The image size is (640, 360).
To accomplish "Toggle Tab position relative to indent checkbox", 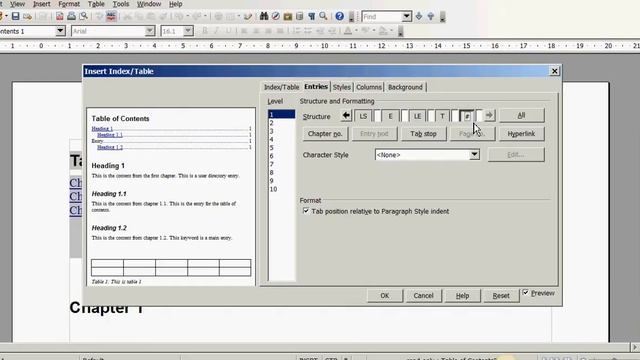I will (306, 211).
